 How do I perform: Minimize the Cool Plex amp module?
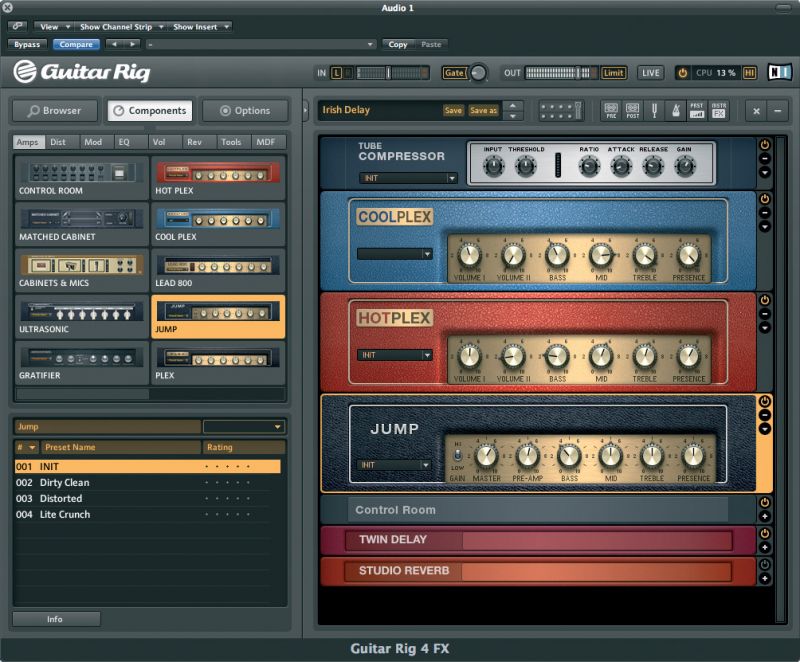coord(764,213)
